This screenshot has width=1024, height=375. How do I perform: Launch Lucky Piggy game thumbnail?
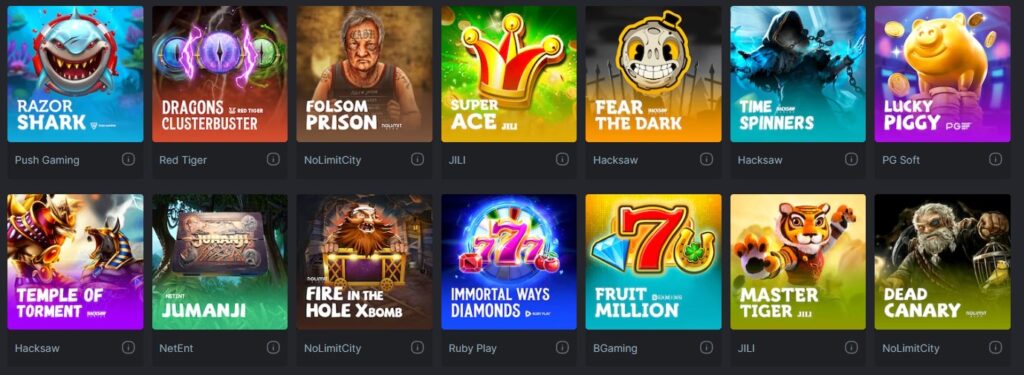(942, 74)
